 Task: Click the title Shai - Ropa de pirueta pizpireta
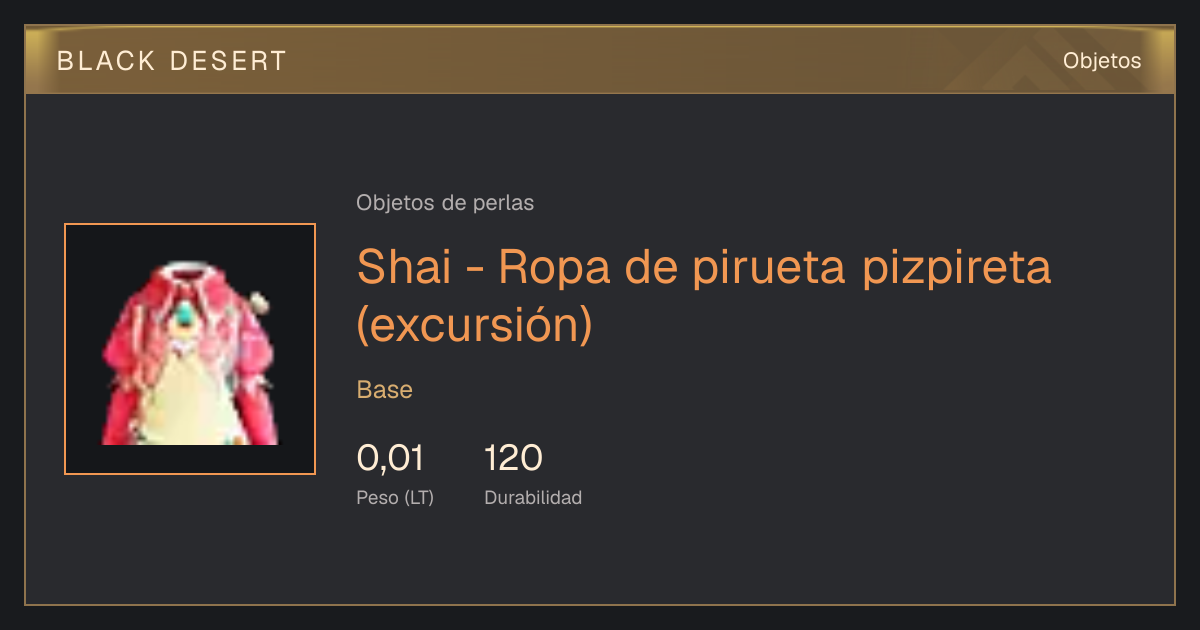pos(704,267)
